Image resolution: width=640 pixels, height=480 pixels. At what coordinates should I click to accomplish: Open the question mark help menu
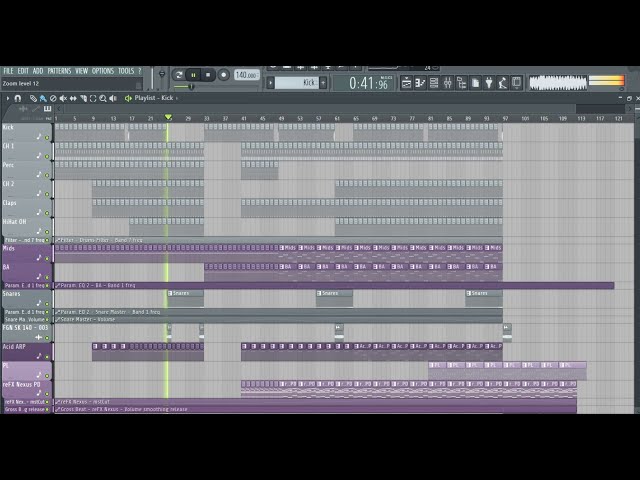140,71
